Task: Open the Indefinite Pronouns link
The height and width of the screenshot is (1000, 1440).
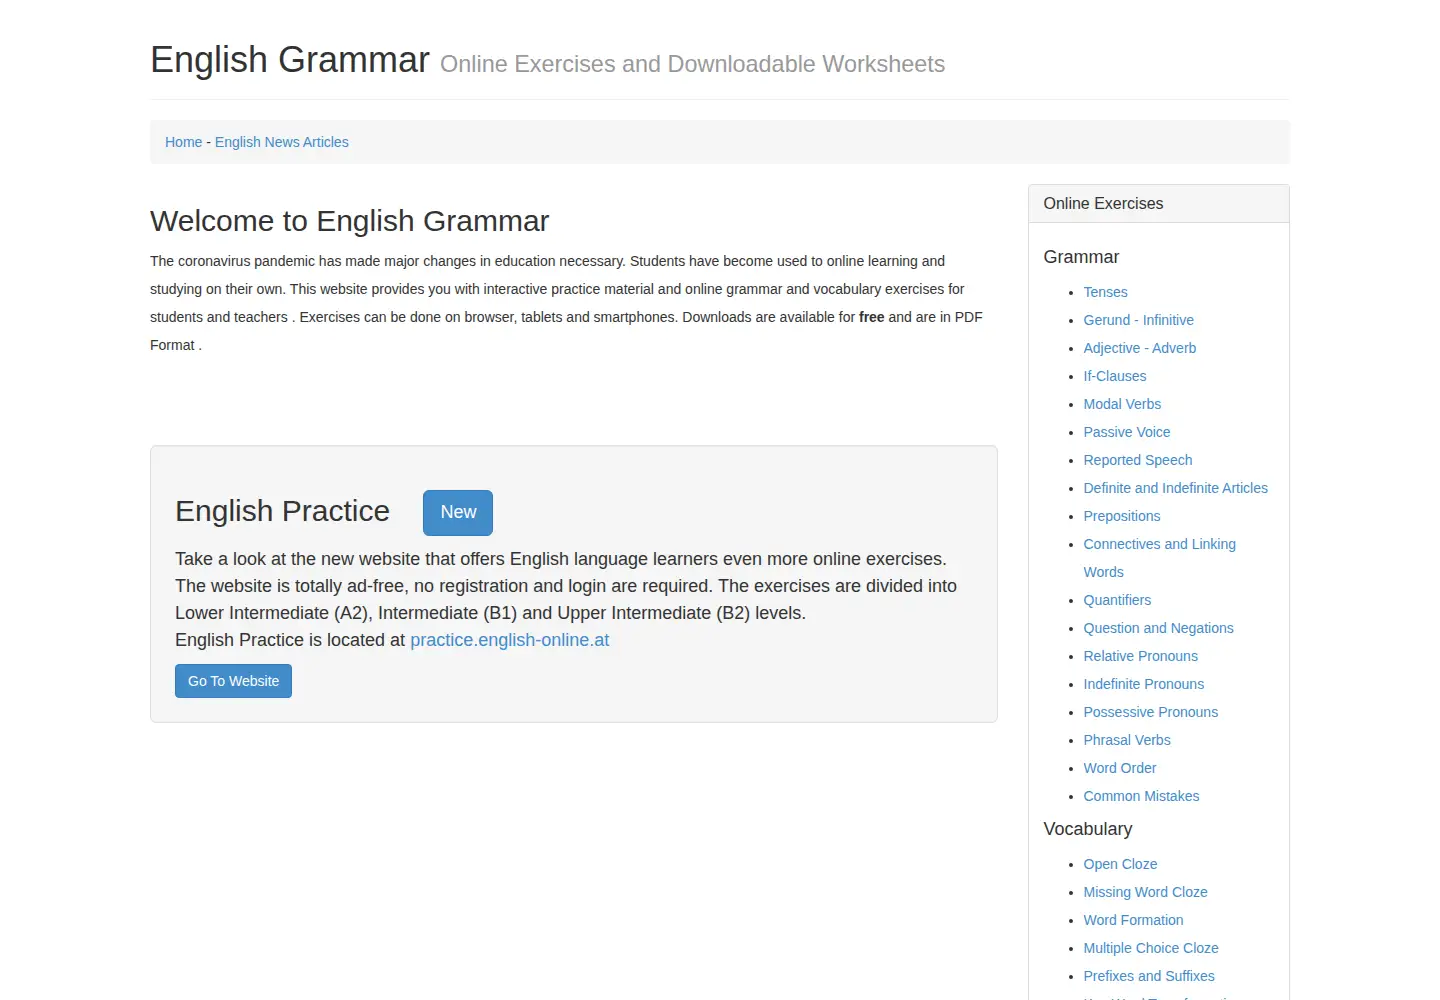Action: (1143, 684)
